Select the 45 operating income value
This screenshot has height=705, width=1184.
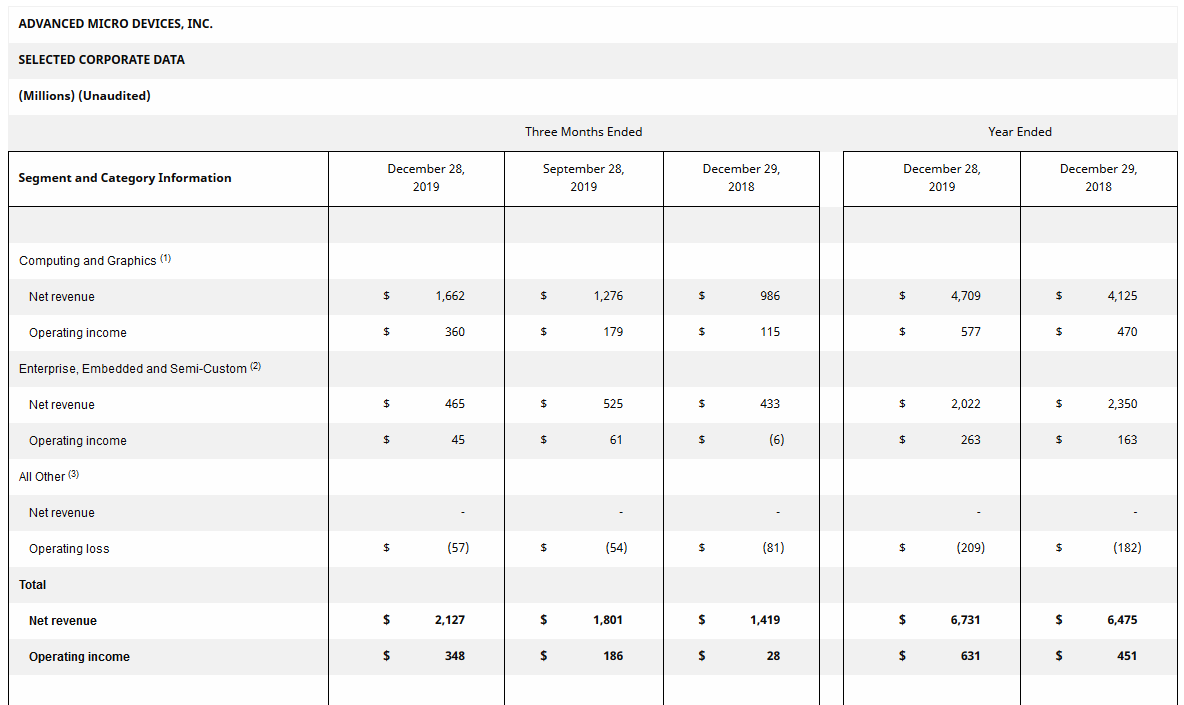(458, 440)
